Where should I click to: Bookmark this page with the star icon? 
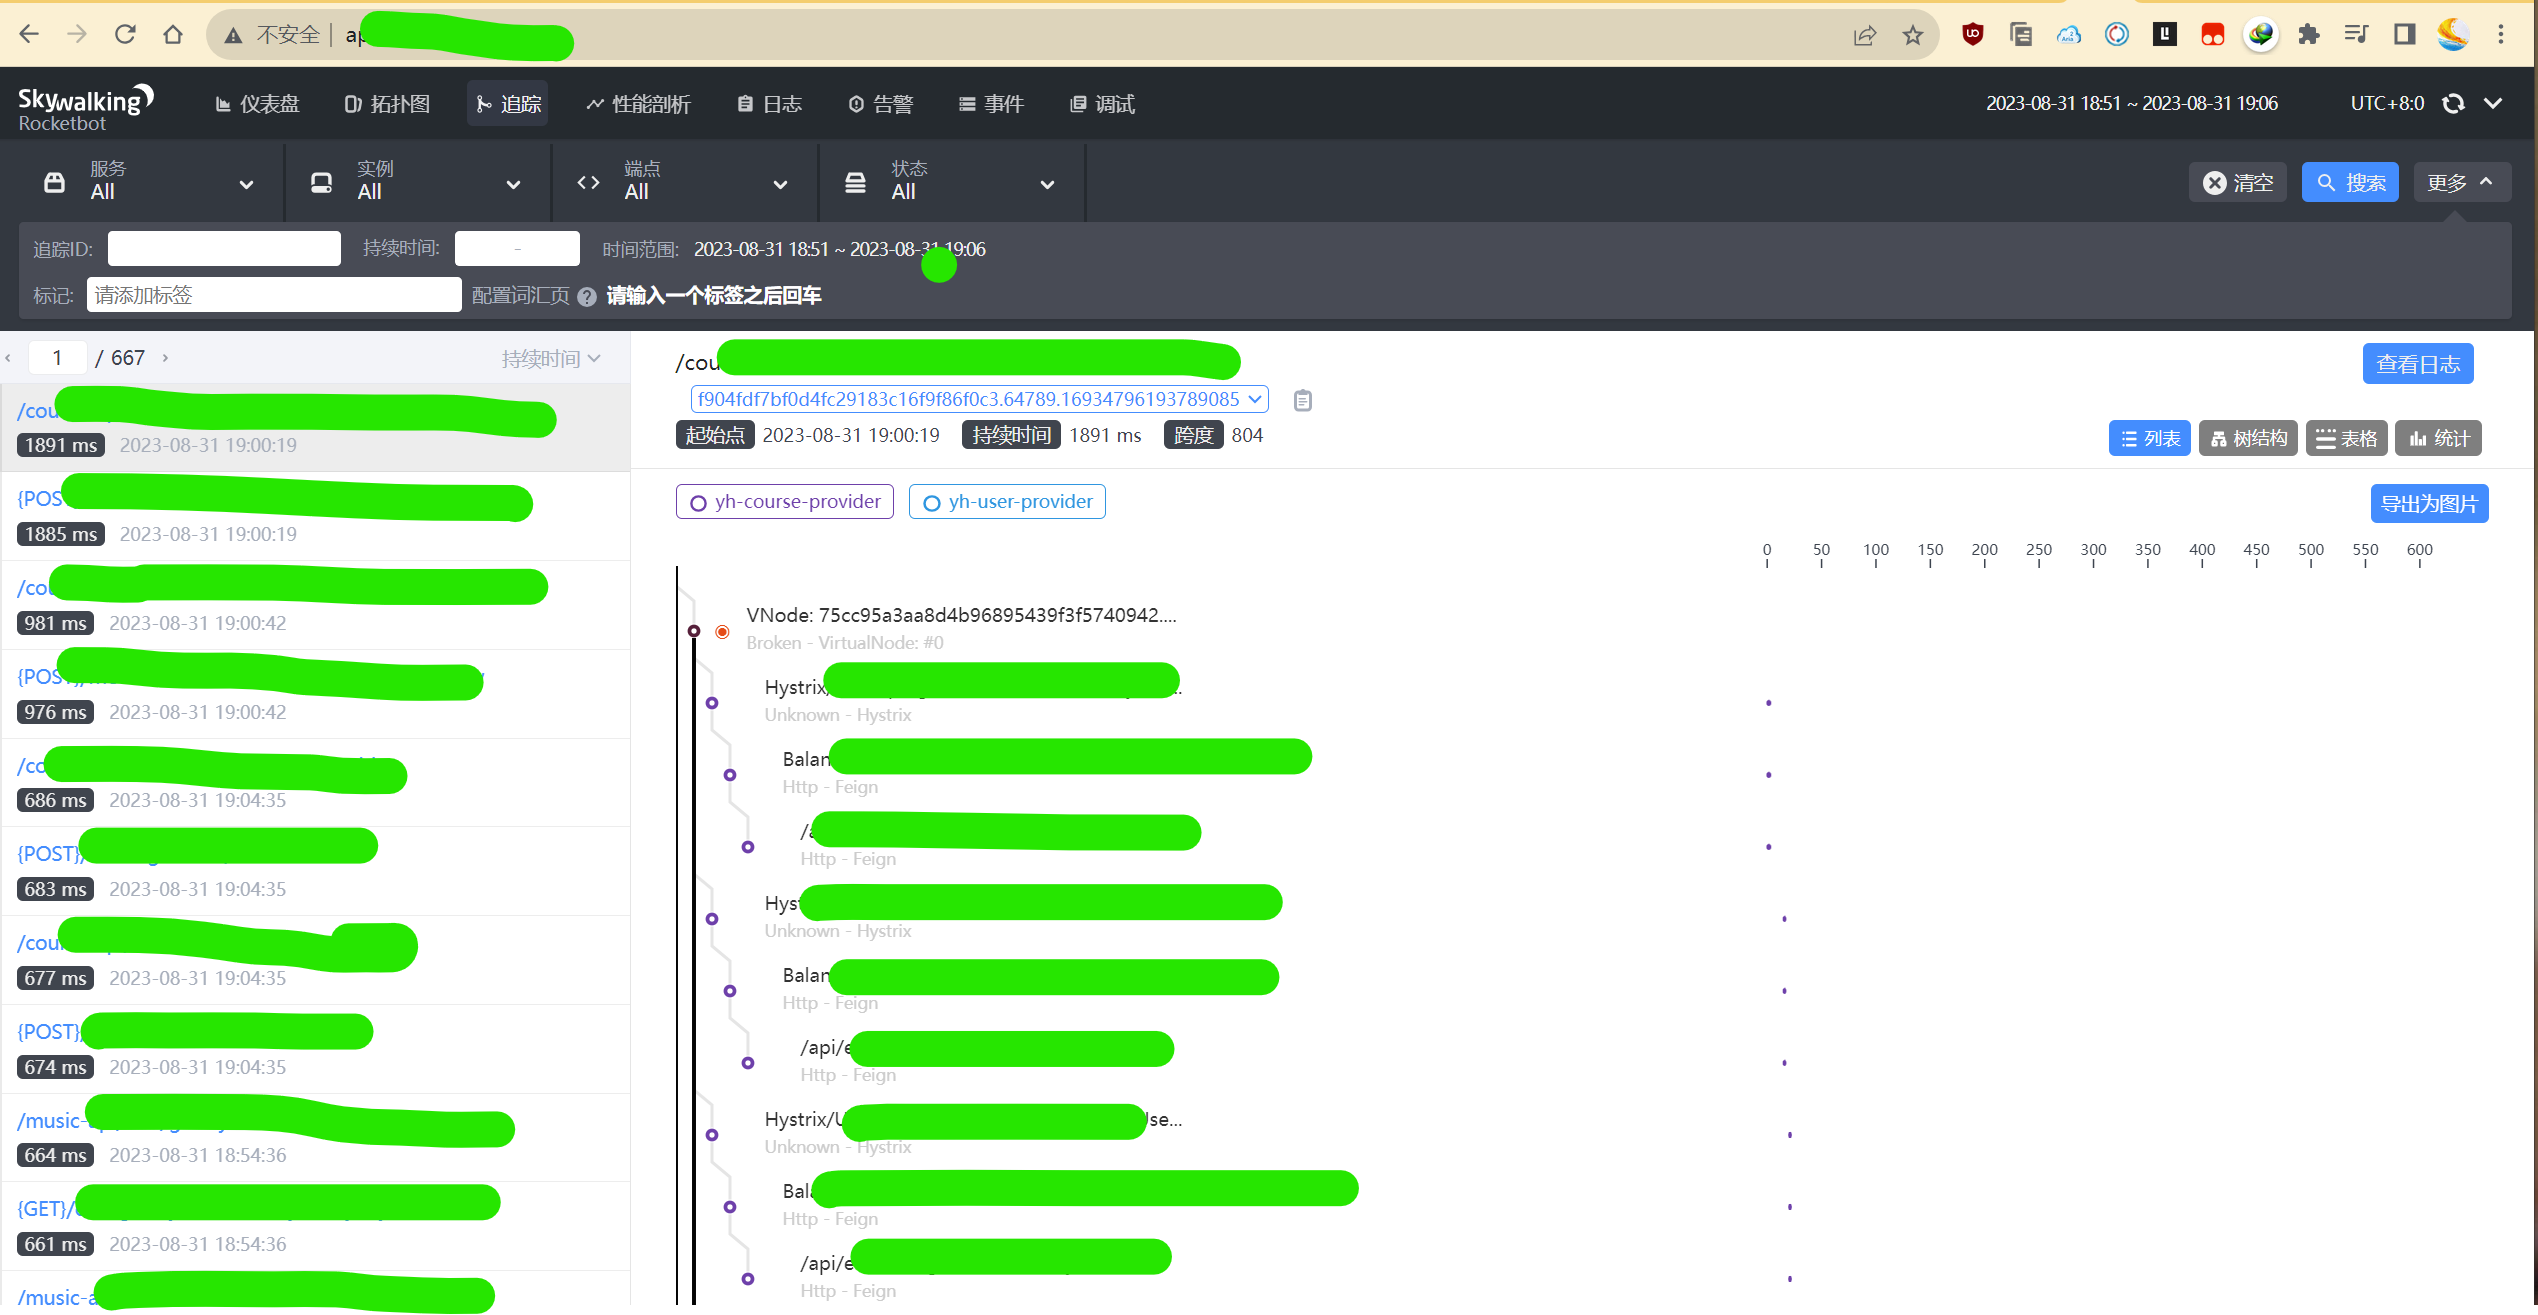pyautogui.click(x=1913, y=36)
